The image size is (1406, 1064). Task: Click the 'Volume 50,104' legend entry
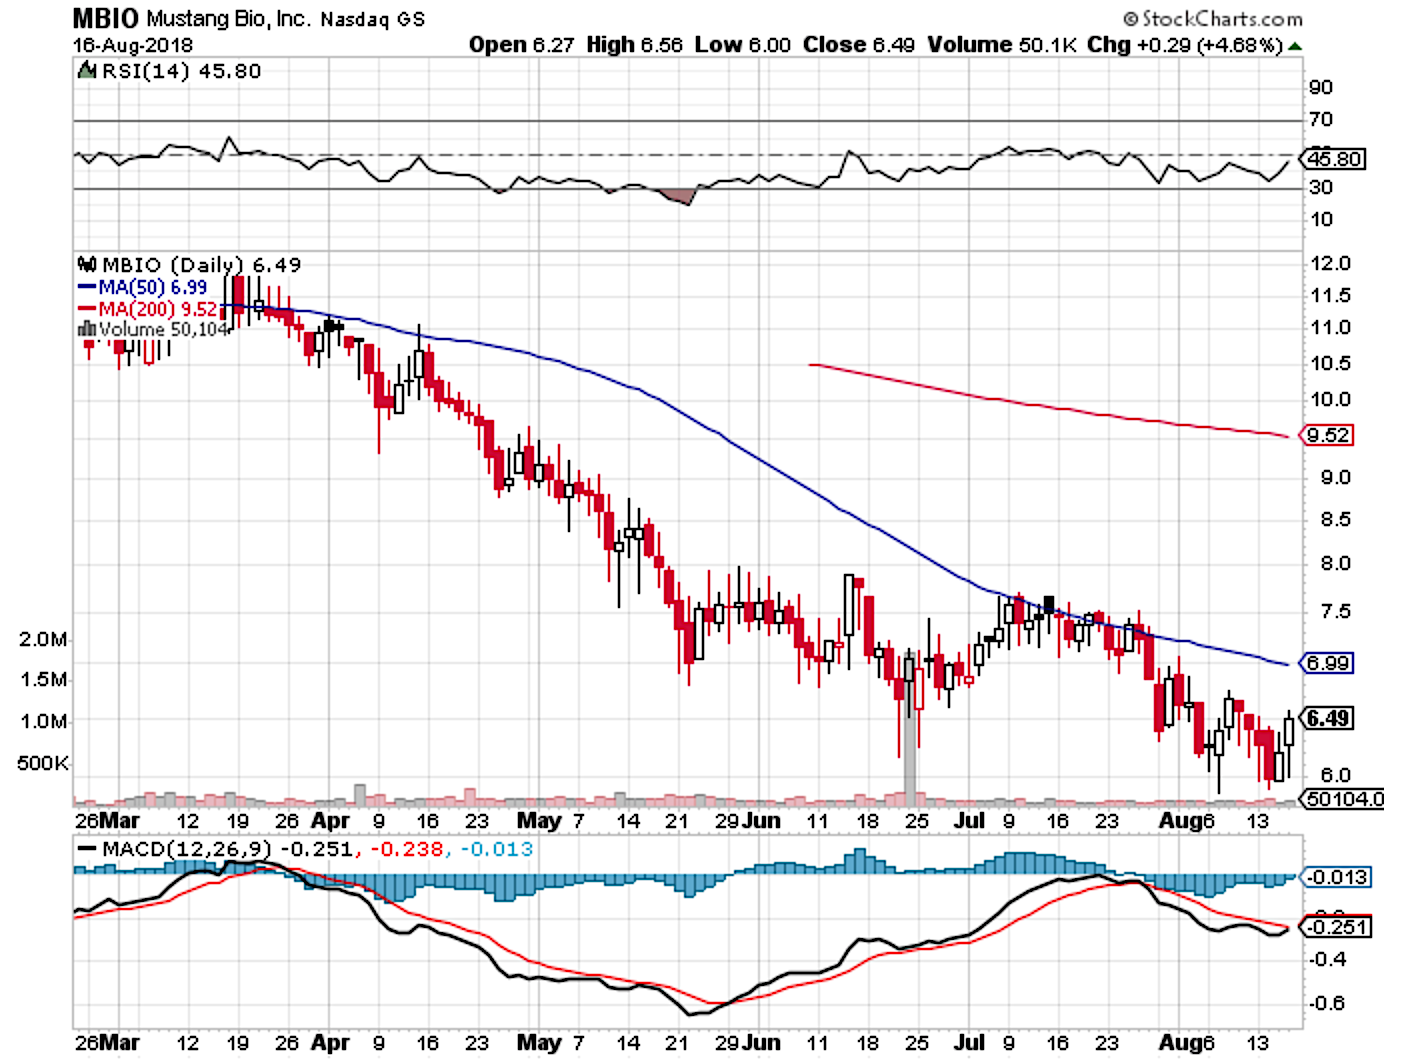(153, 328)
